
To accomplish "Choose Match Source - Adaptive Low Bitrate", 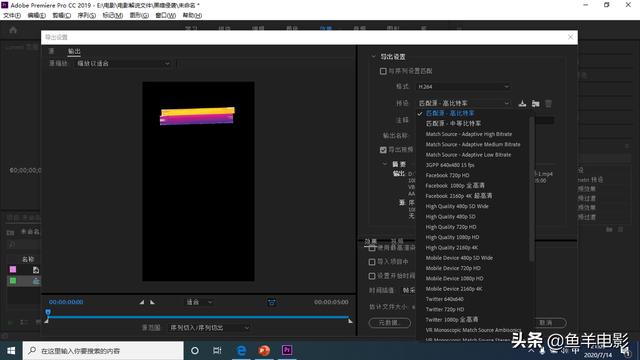I will (468, 155).
